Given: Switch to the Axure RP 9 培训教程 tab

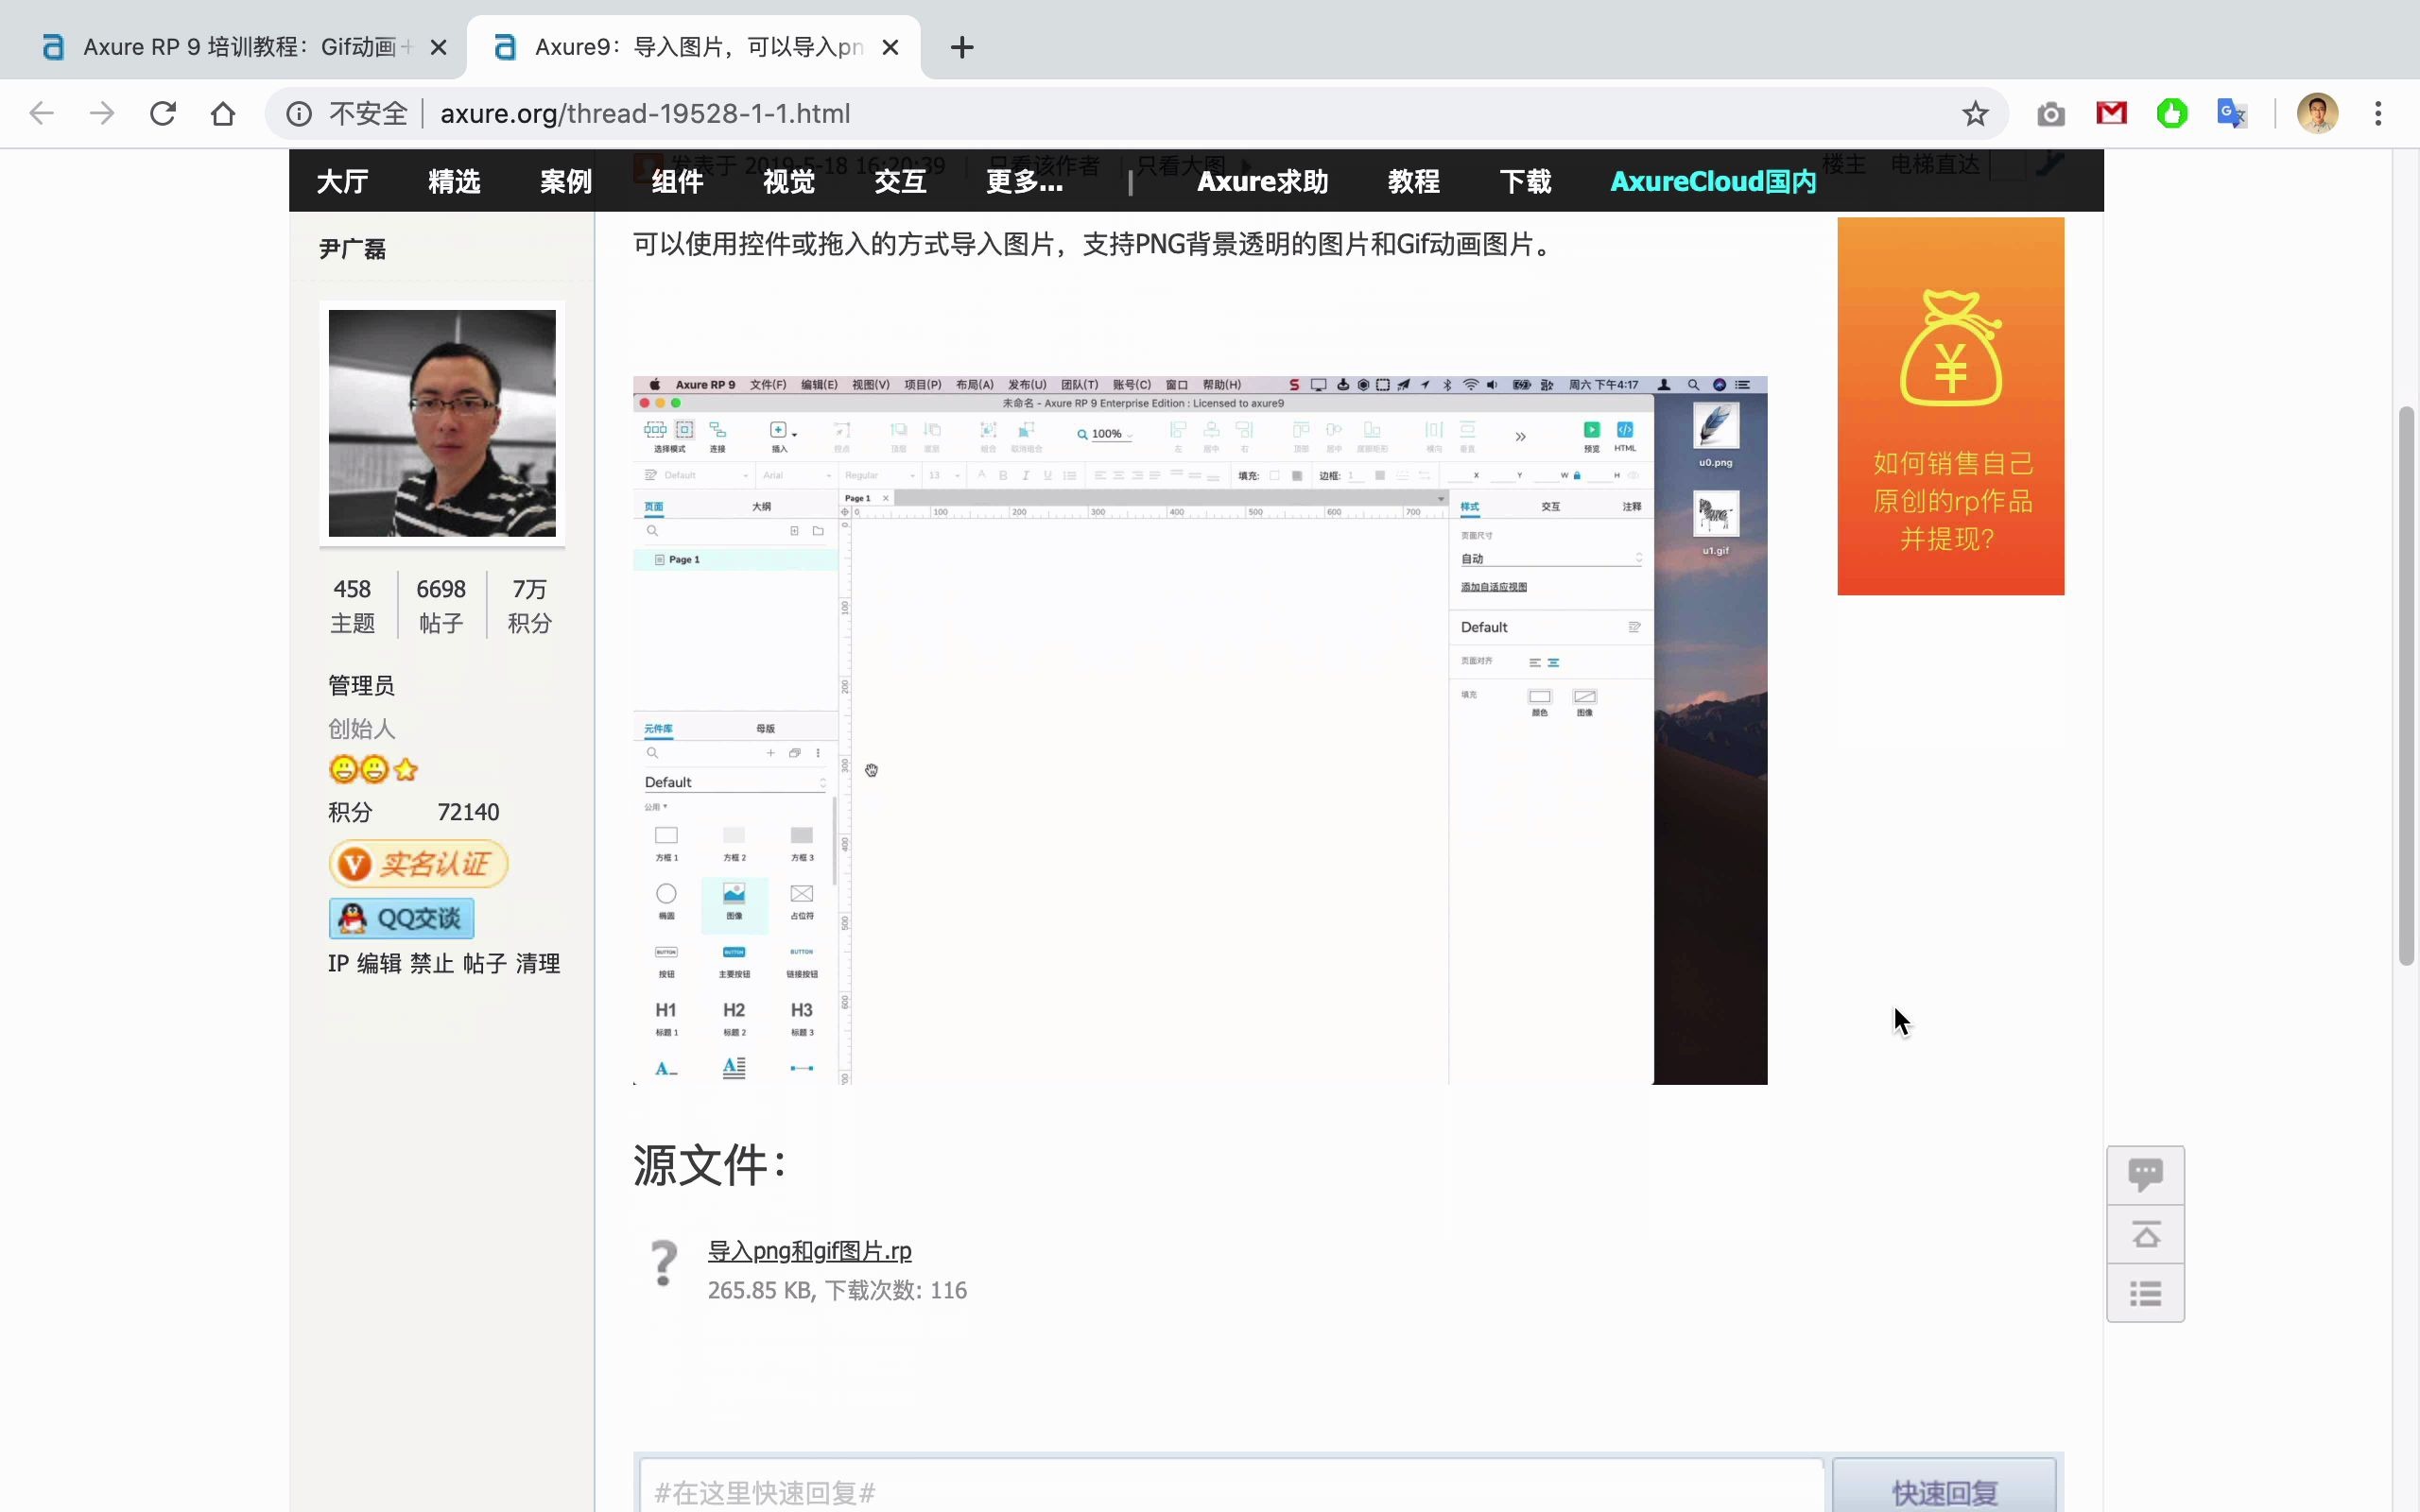Looking at the screenshot, I should tap(230, 46).
